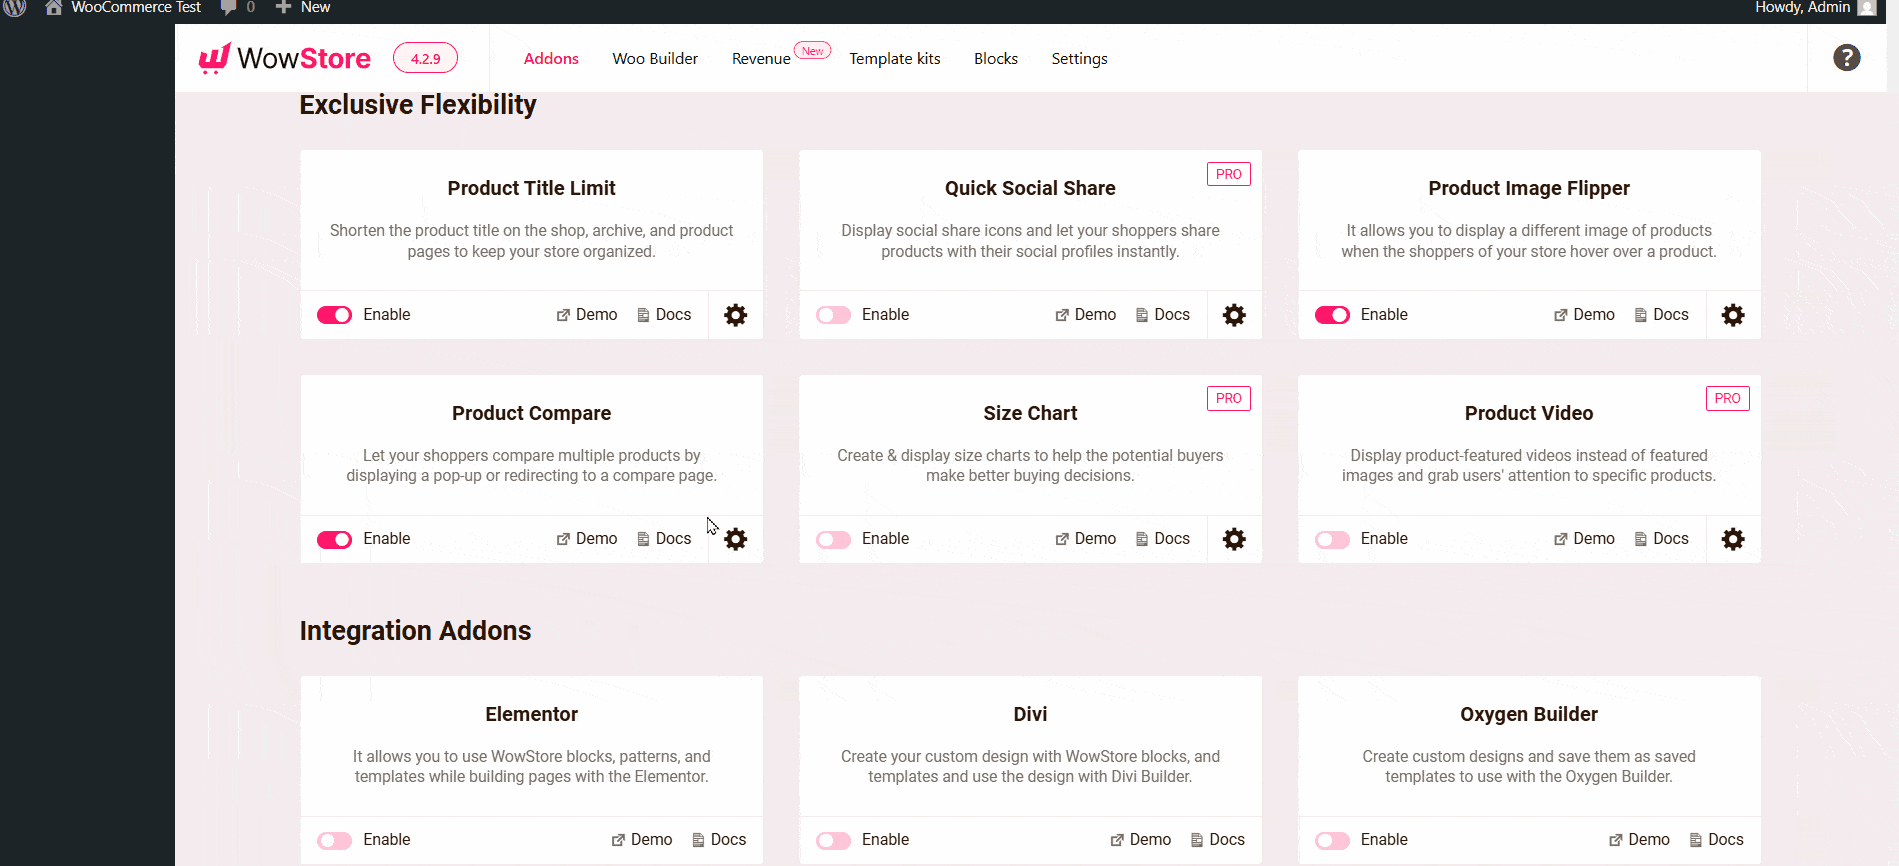
Task: Enable the Quick Social Share toggle
Action: (x=833, y=315)
